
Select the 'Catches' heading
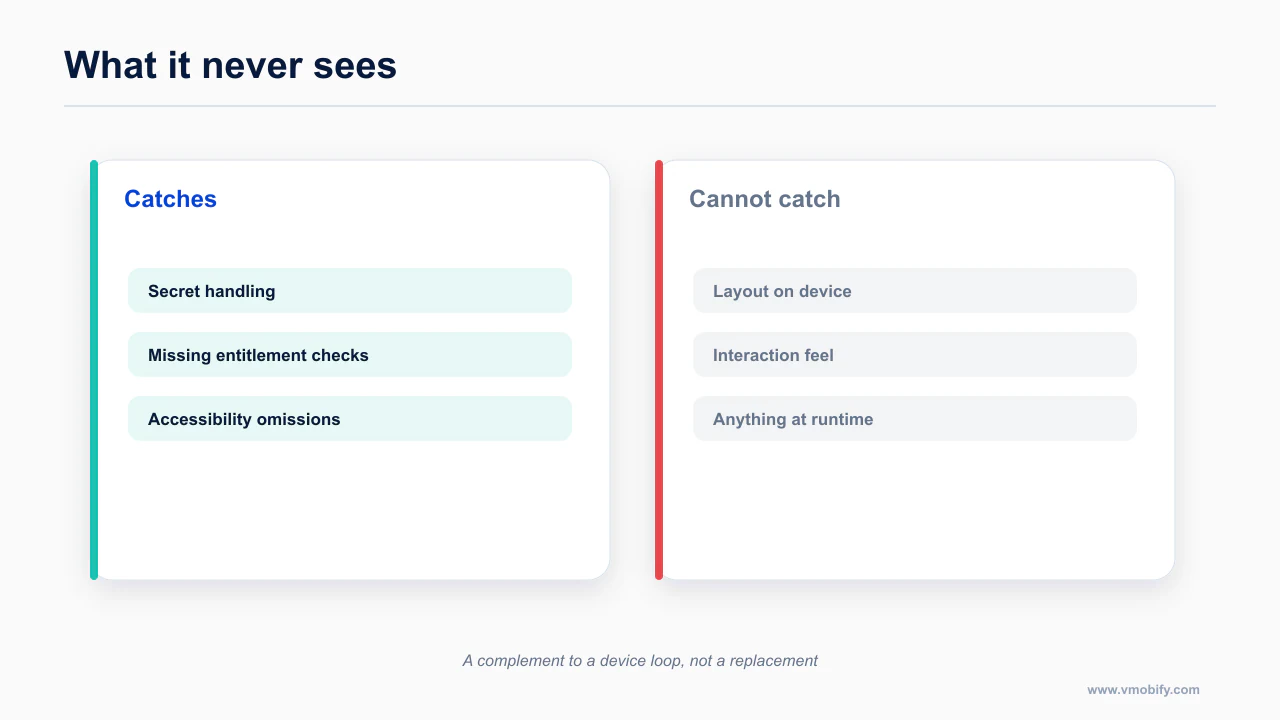coord(170,199)
